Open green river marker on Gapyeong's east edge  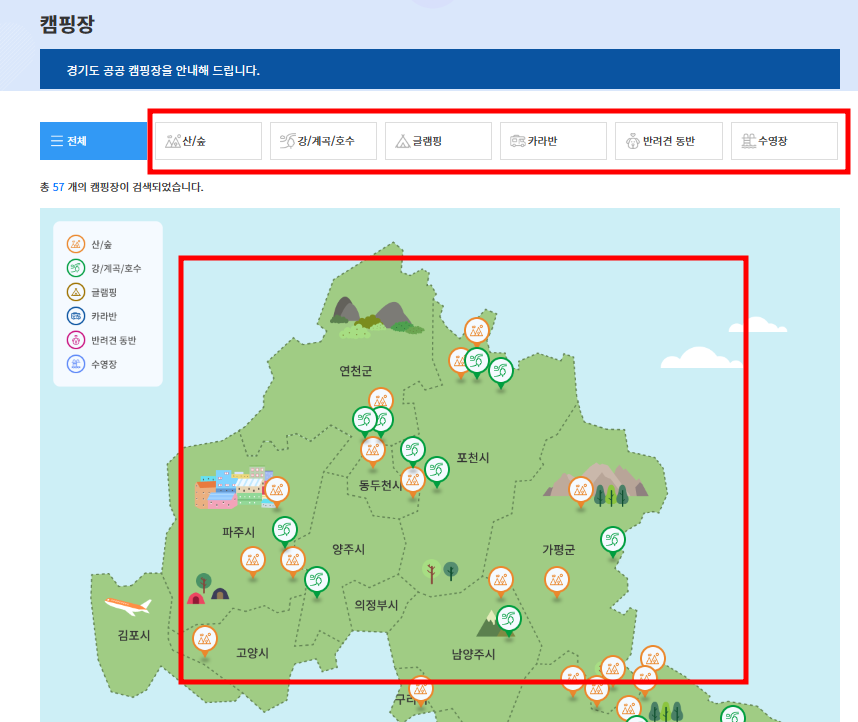[x=612, y=540]
